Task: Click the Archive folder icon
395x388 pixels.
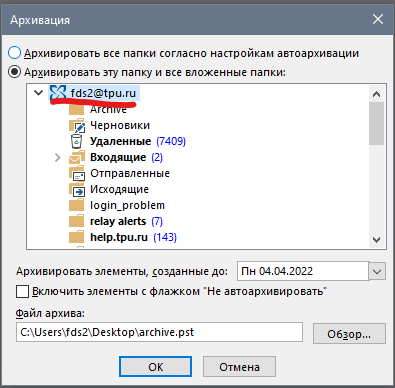Action: pyautogui.click(x=77, y=109)
